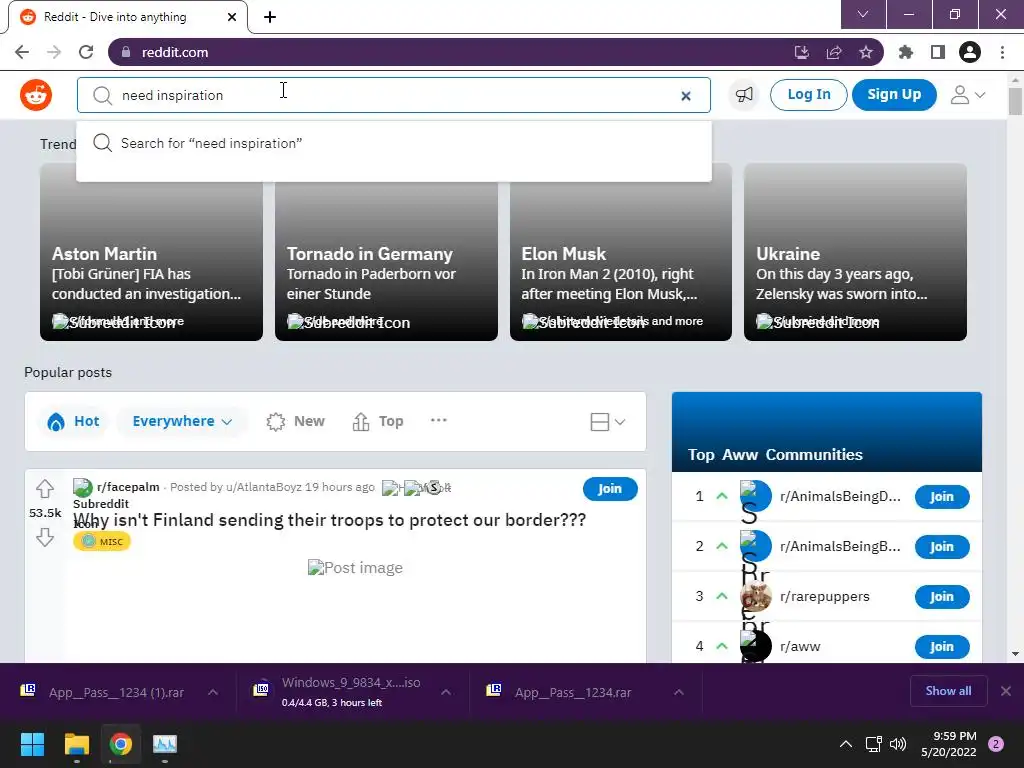This screenshot has height=768, width=1024.
Task: Click the Log In button
Action: point(808,95)
